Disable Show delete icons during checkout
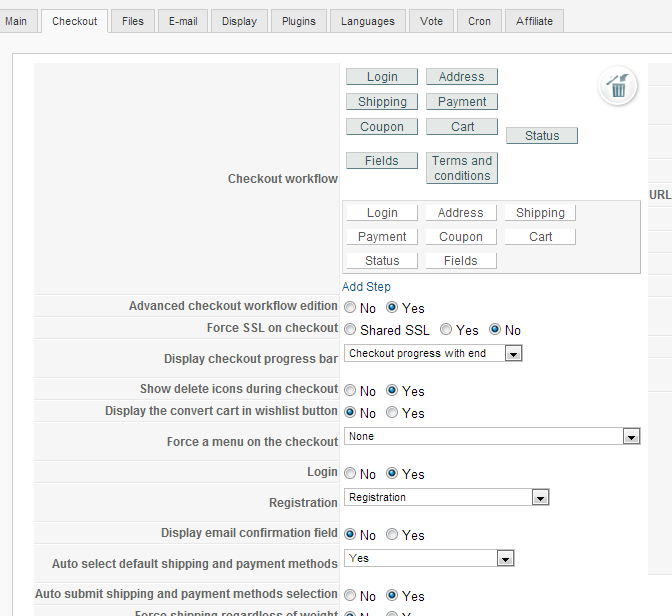Image resolution: width=672 pixels, height=616 pixels. (350, 391)
